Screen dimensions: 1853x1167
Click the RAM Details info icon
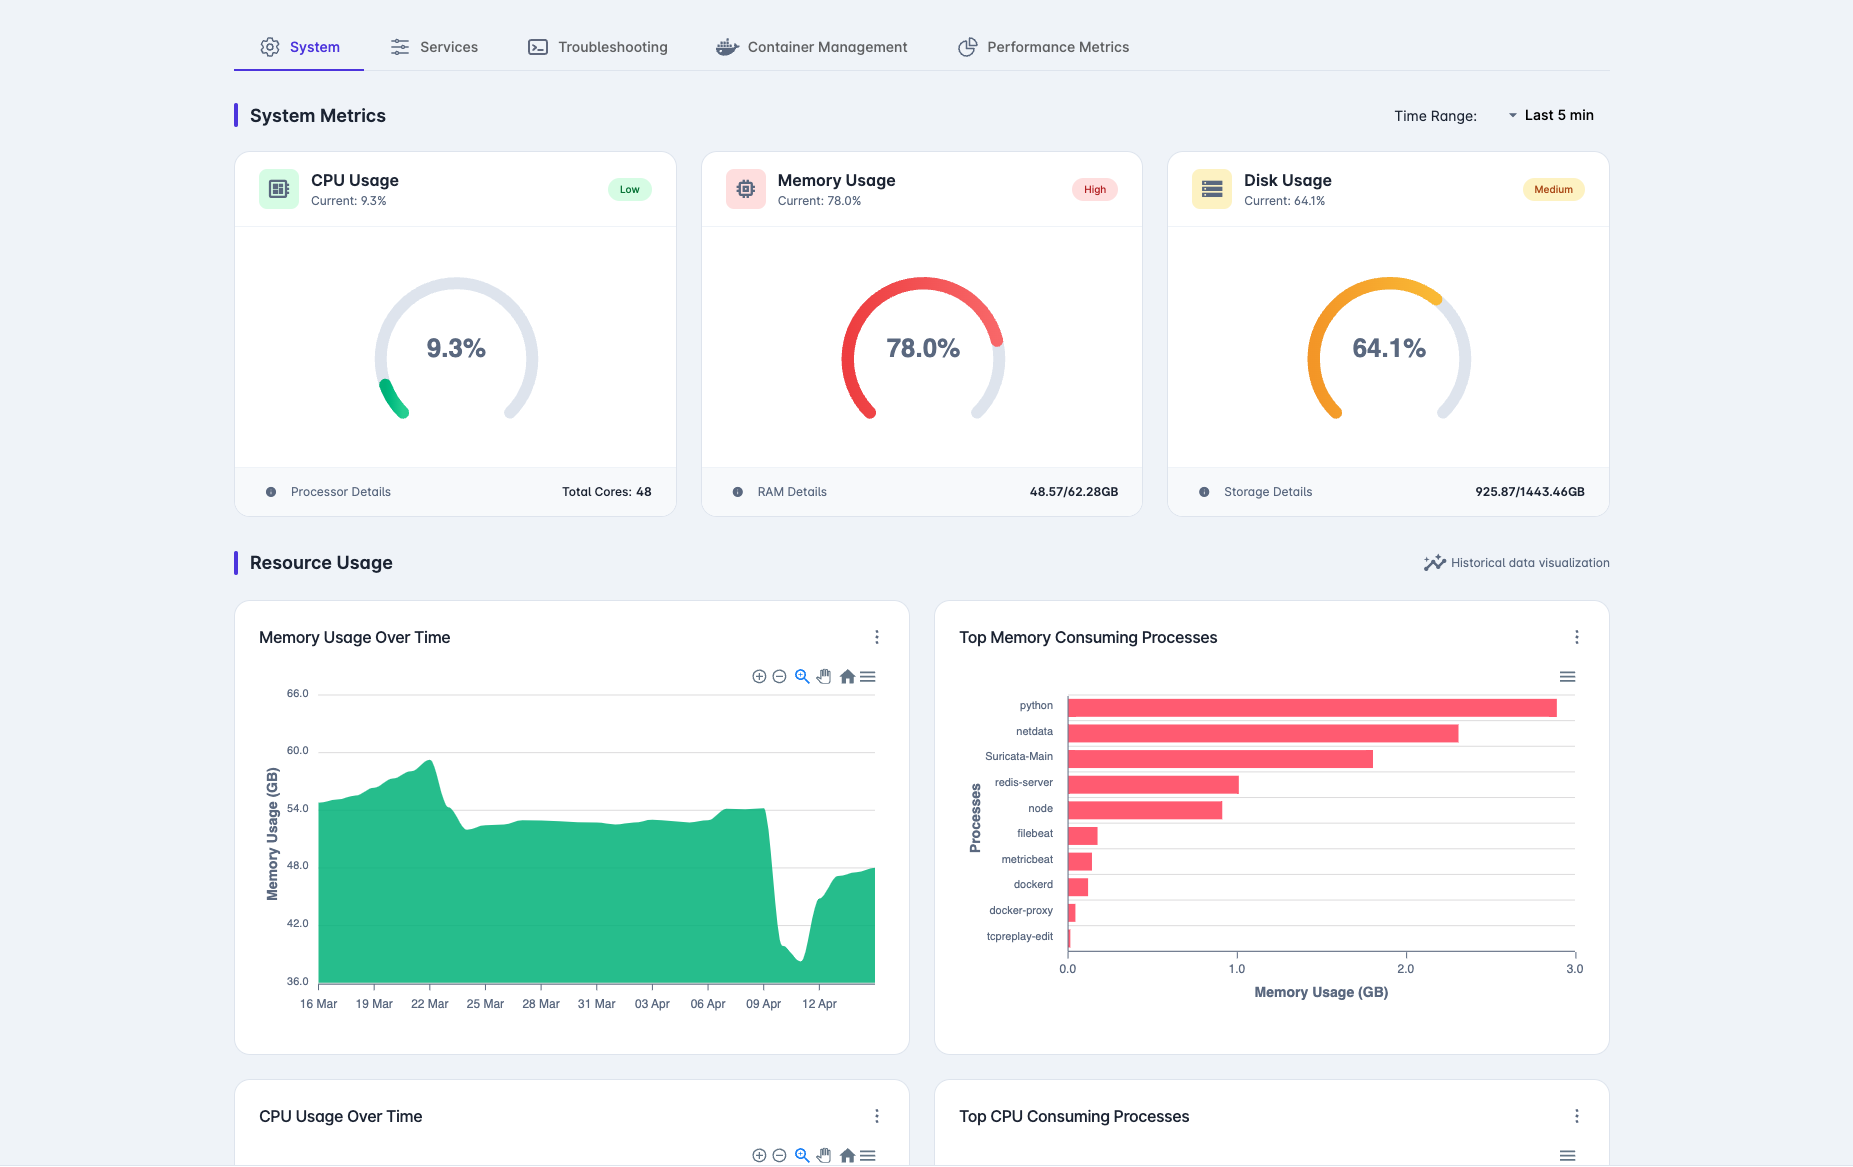738,492
